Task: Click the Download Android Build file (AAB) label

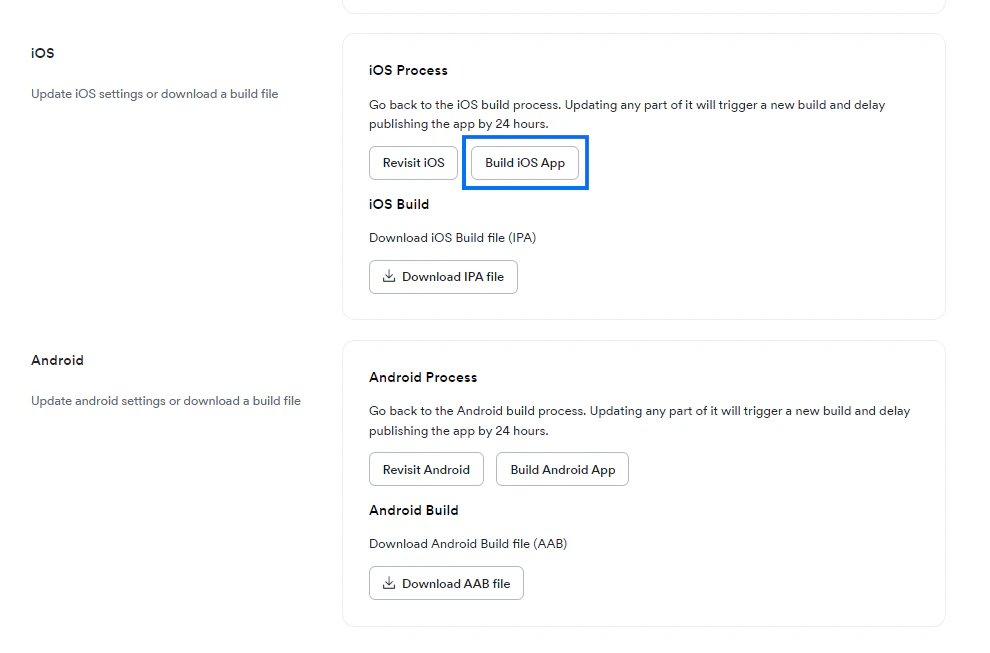Action: coord(467,543)
